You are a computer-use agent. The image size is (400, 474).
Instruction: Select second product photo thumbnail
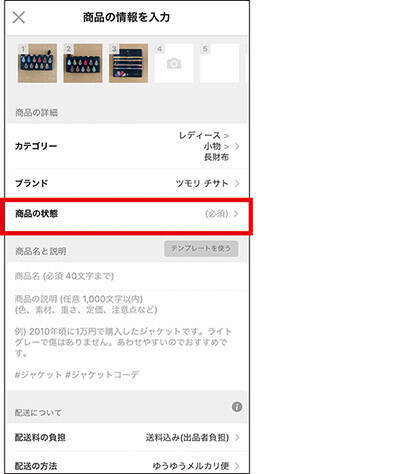pyautogui.click(x=83, y=63)
